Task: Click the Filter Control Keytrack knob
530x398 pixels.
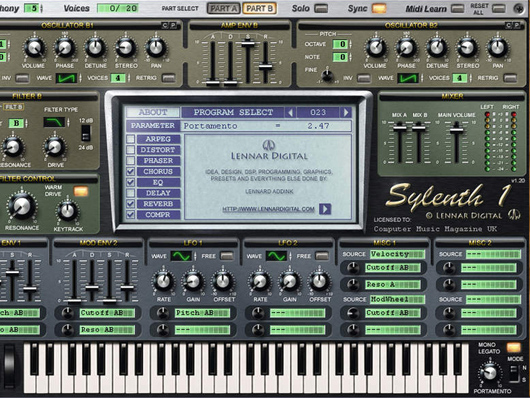Action: (x=67, y=211)
